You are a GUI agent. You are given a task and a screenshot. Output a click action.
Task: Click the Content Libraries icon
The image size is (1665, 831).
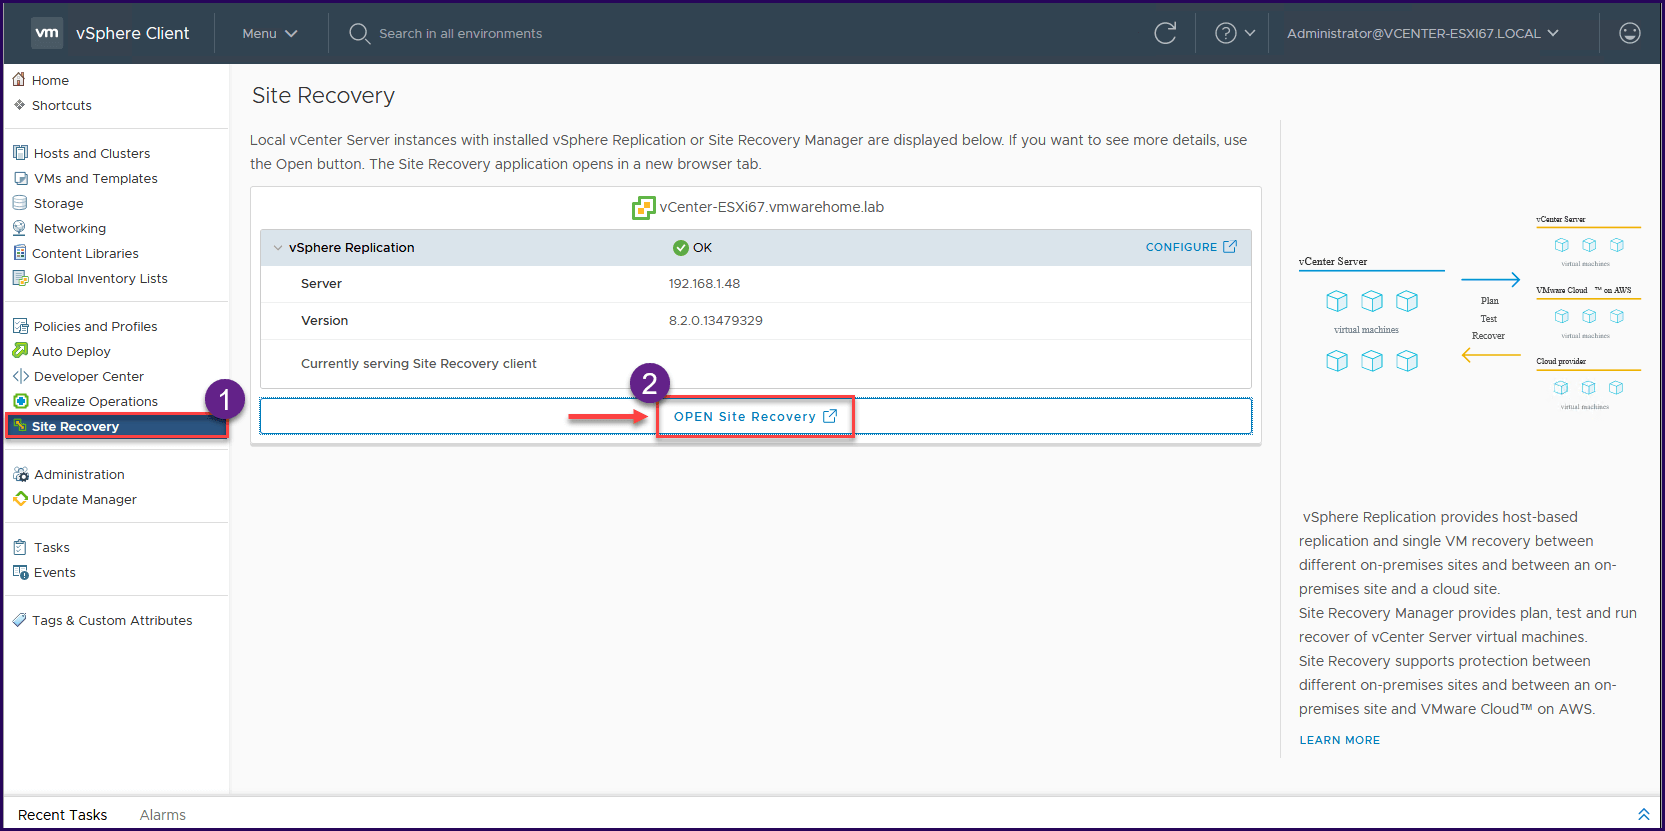pyautogui.click(x=20, y=253)
